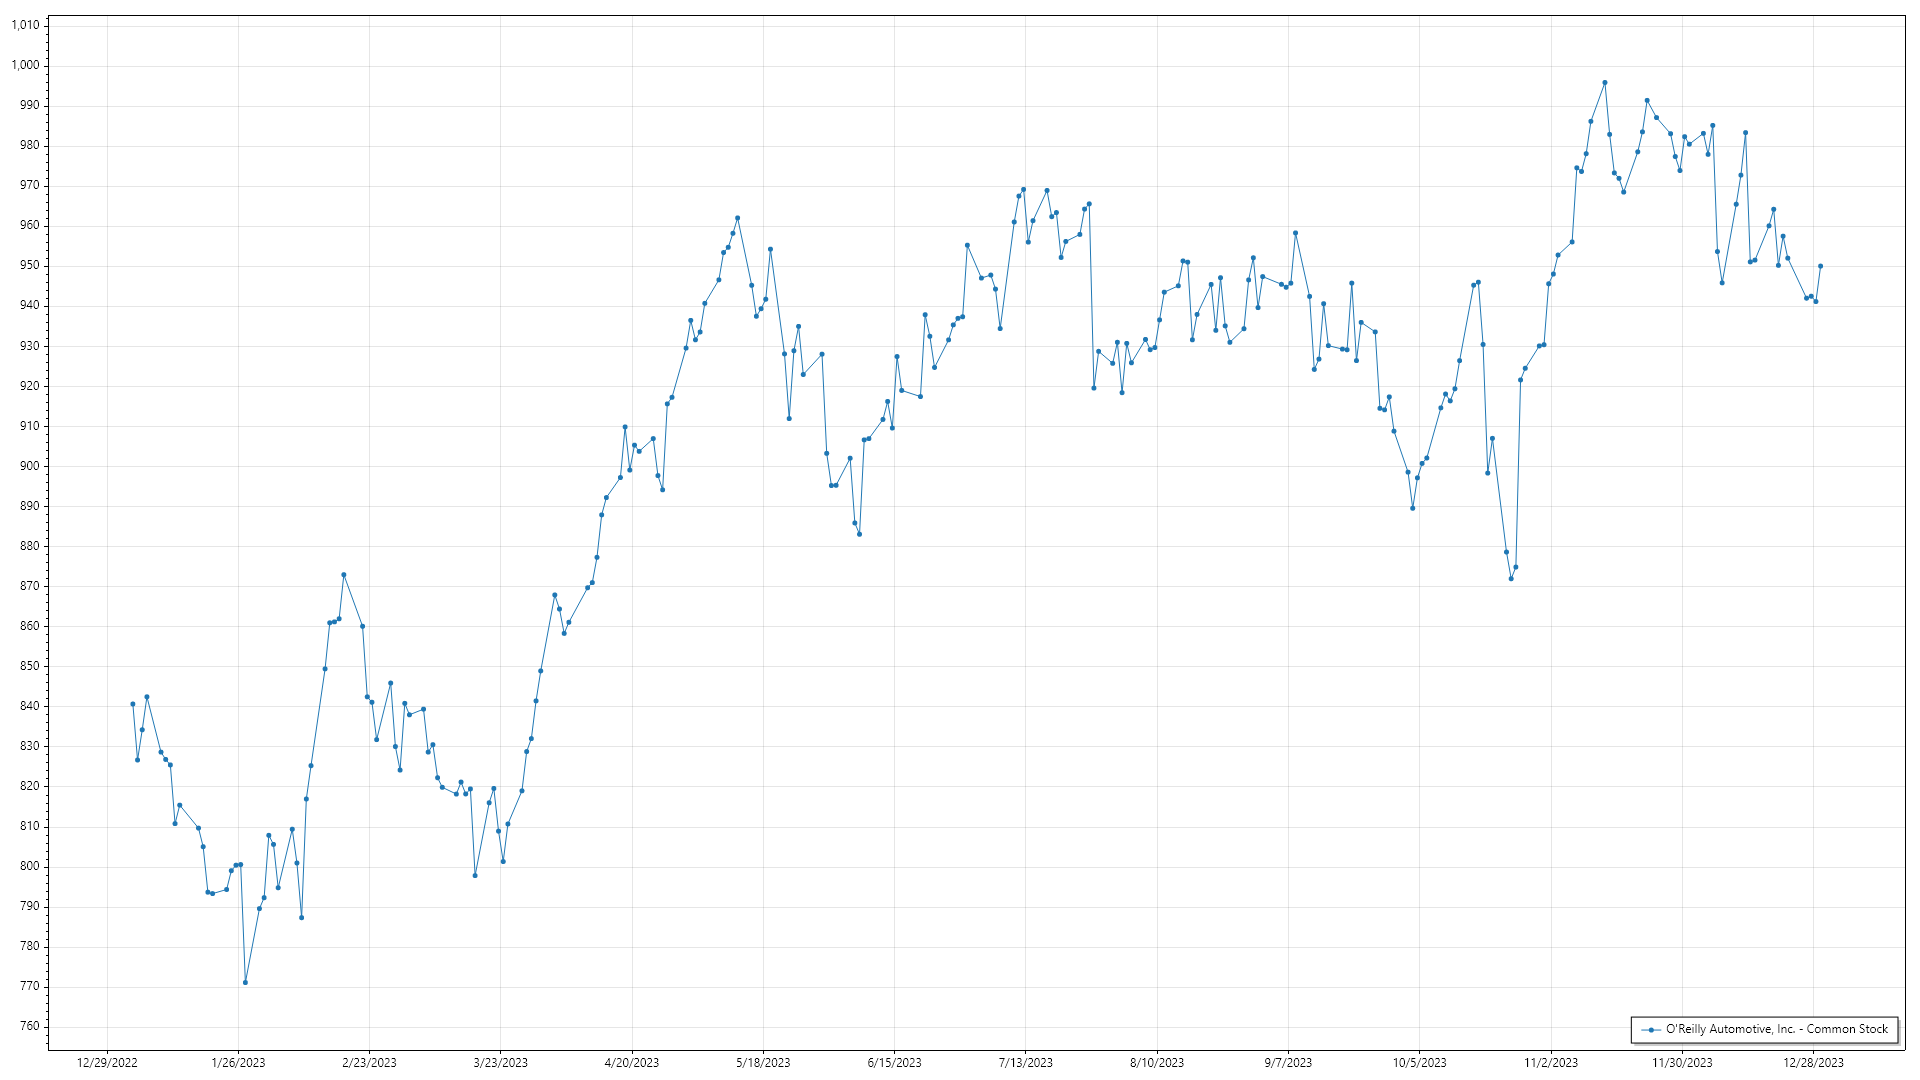Click the blue series marker icon in the legend
The width and height of the screenshot is (1920, 1080).
click(x=1651, y=1030)
